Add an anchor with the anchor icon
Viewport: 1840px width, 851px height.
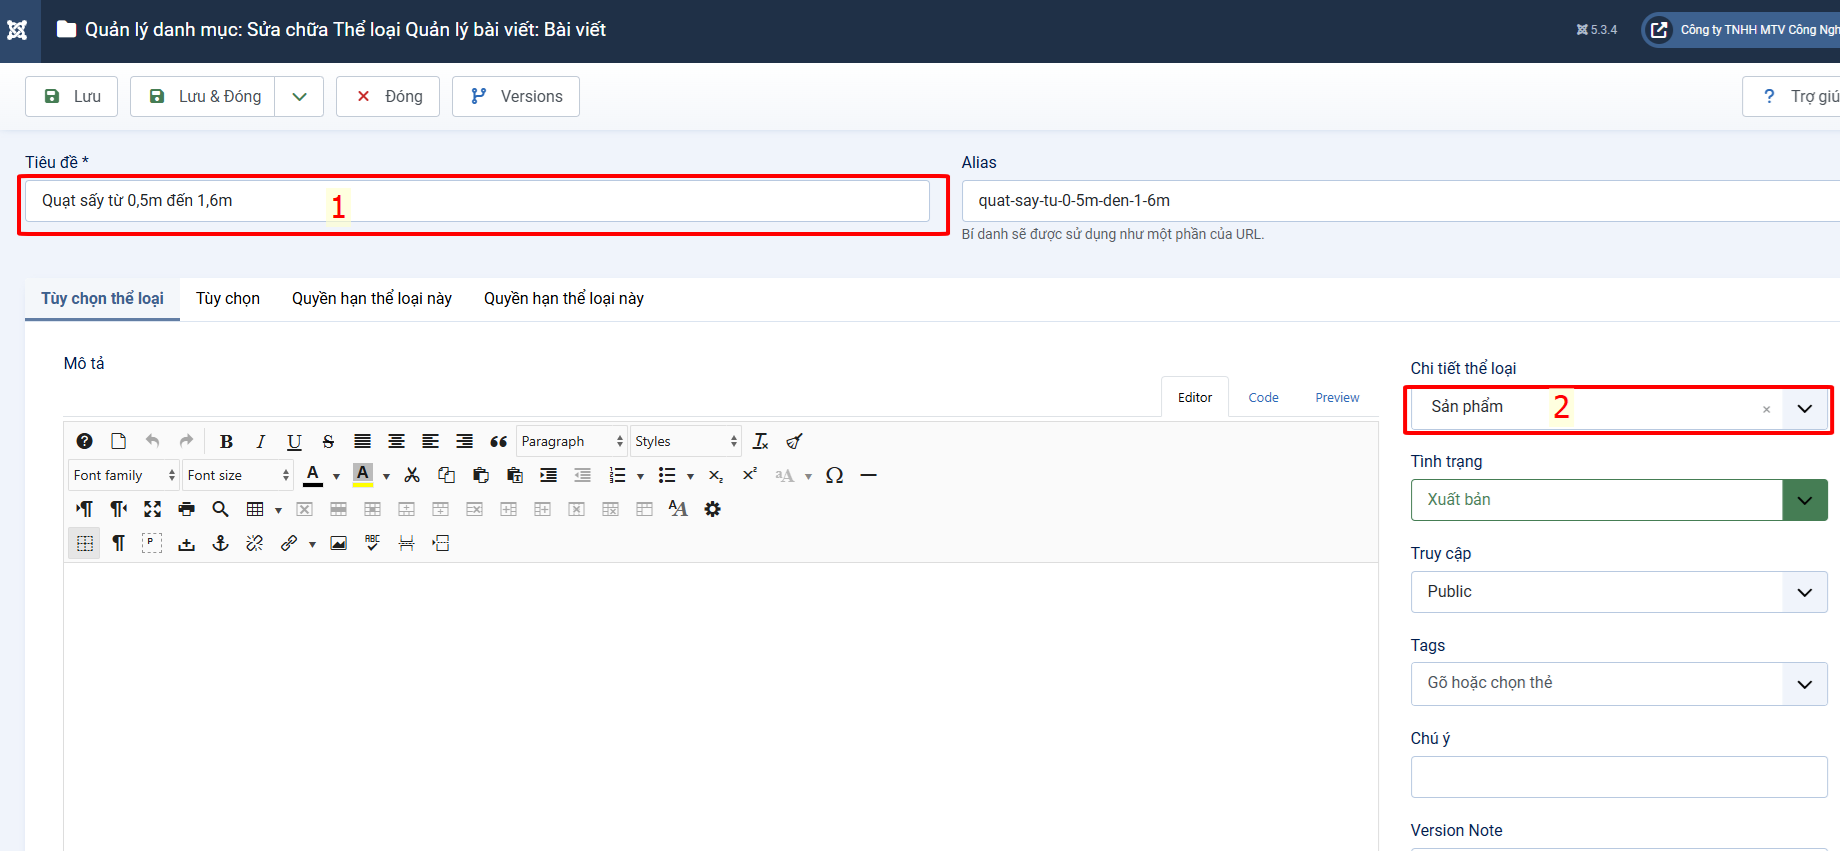221,543
